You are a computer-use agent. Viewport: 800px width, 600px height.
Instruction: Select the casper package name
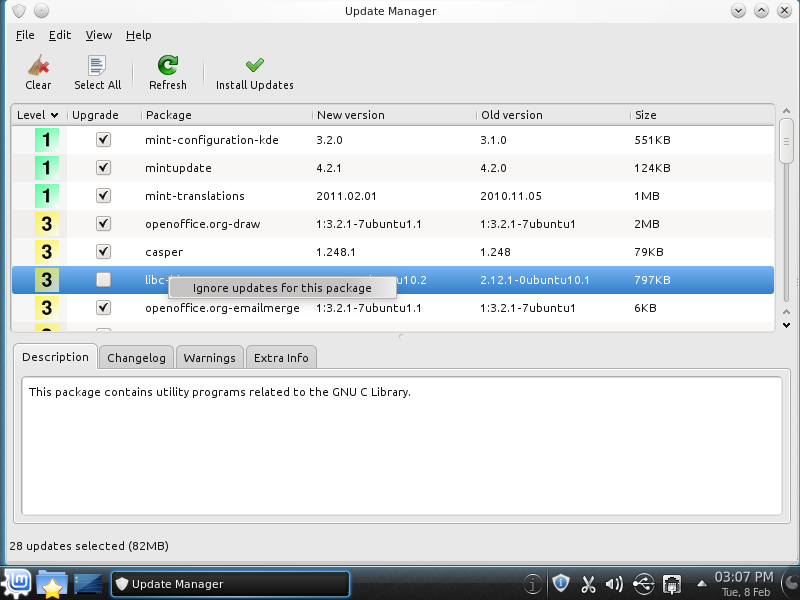pos(164,253)
